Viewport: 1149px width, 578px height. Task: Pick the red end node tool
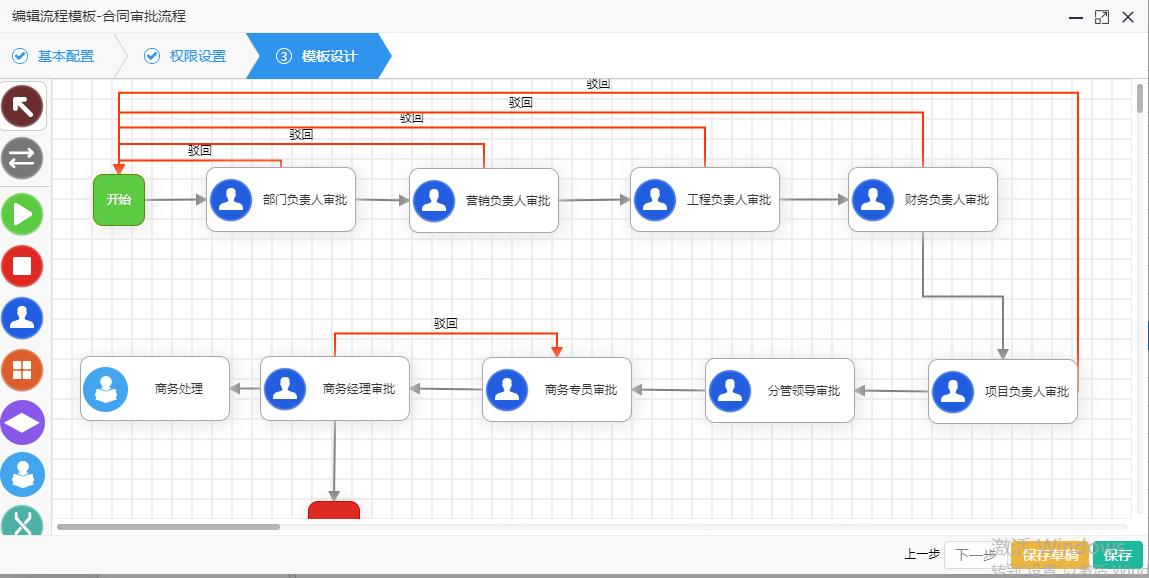click(x=23, y=266)
